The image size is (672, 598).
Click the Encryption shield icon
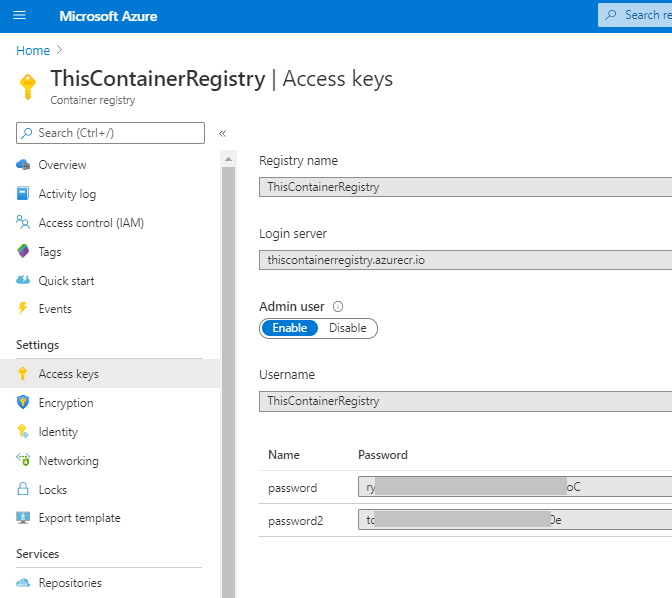pos(23,402)
